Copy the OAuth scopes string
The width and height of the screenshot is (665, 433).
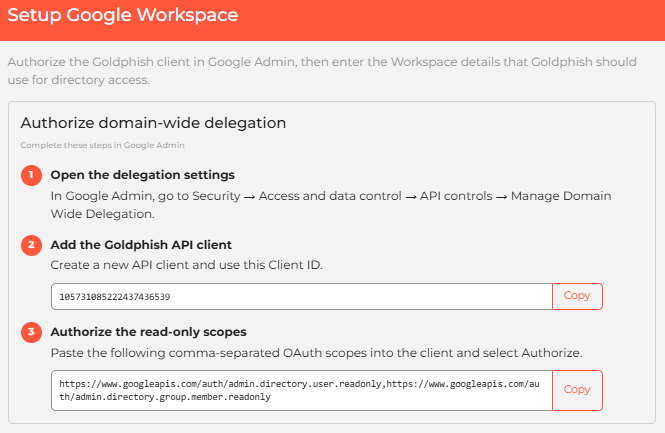577,390
